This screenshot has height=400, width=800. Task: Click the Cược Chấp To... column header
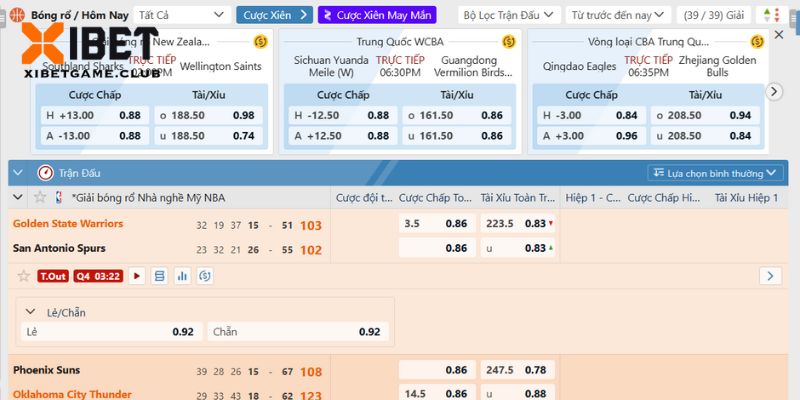(x=435, y=197)
